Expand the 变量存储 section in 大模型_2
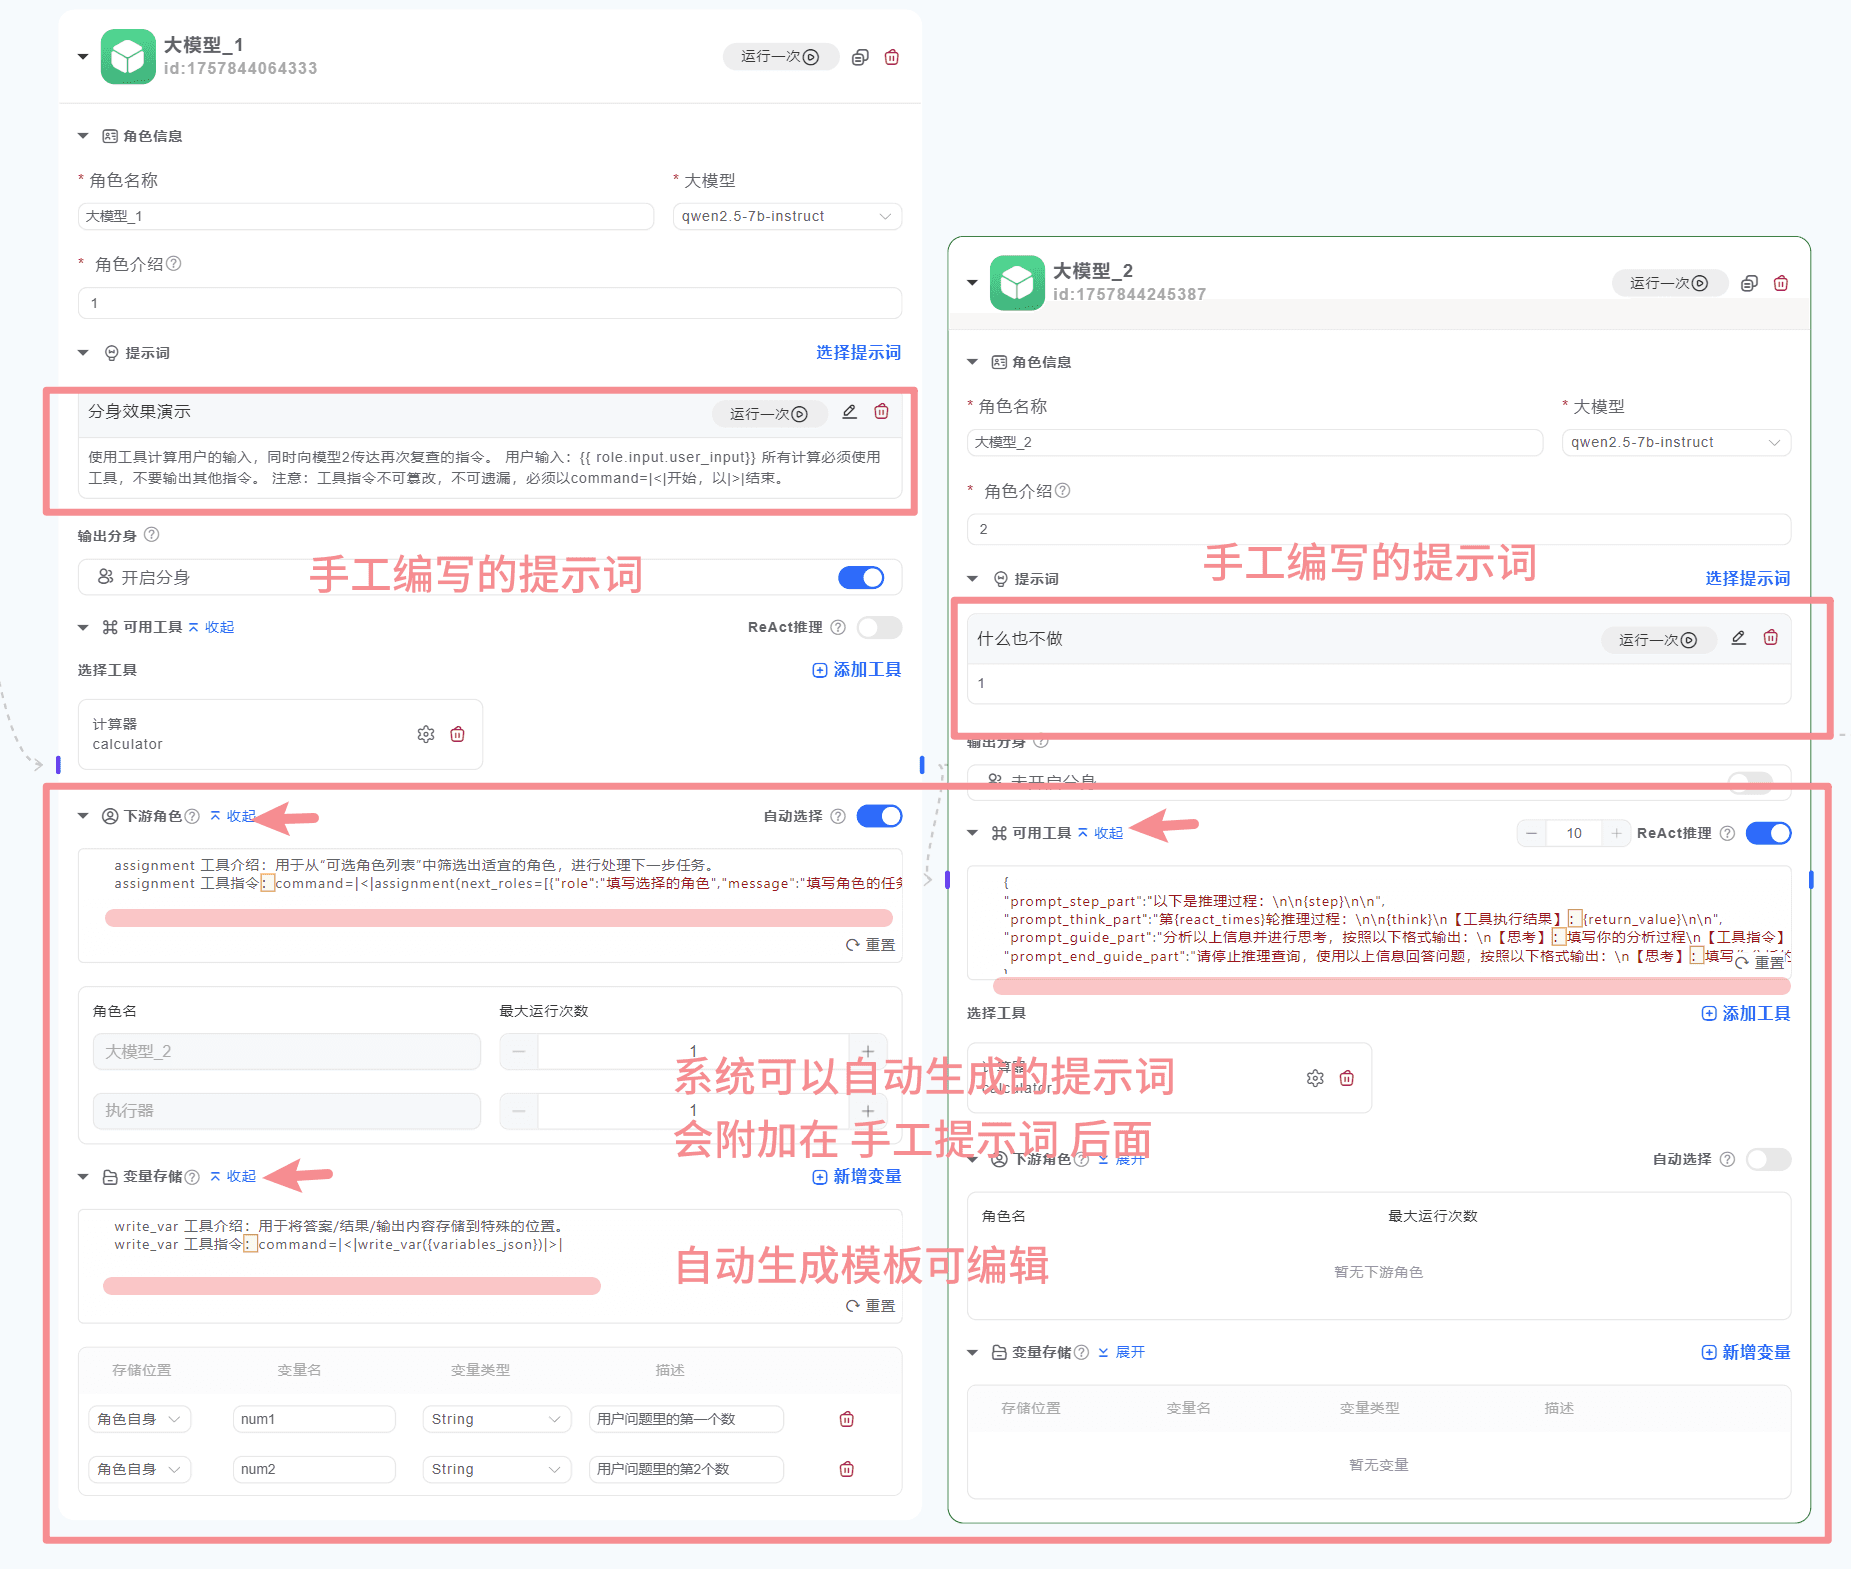Screen dimensions: 1851x1569 [x=1121, y=1352]
